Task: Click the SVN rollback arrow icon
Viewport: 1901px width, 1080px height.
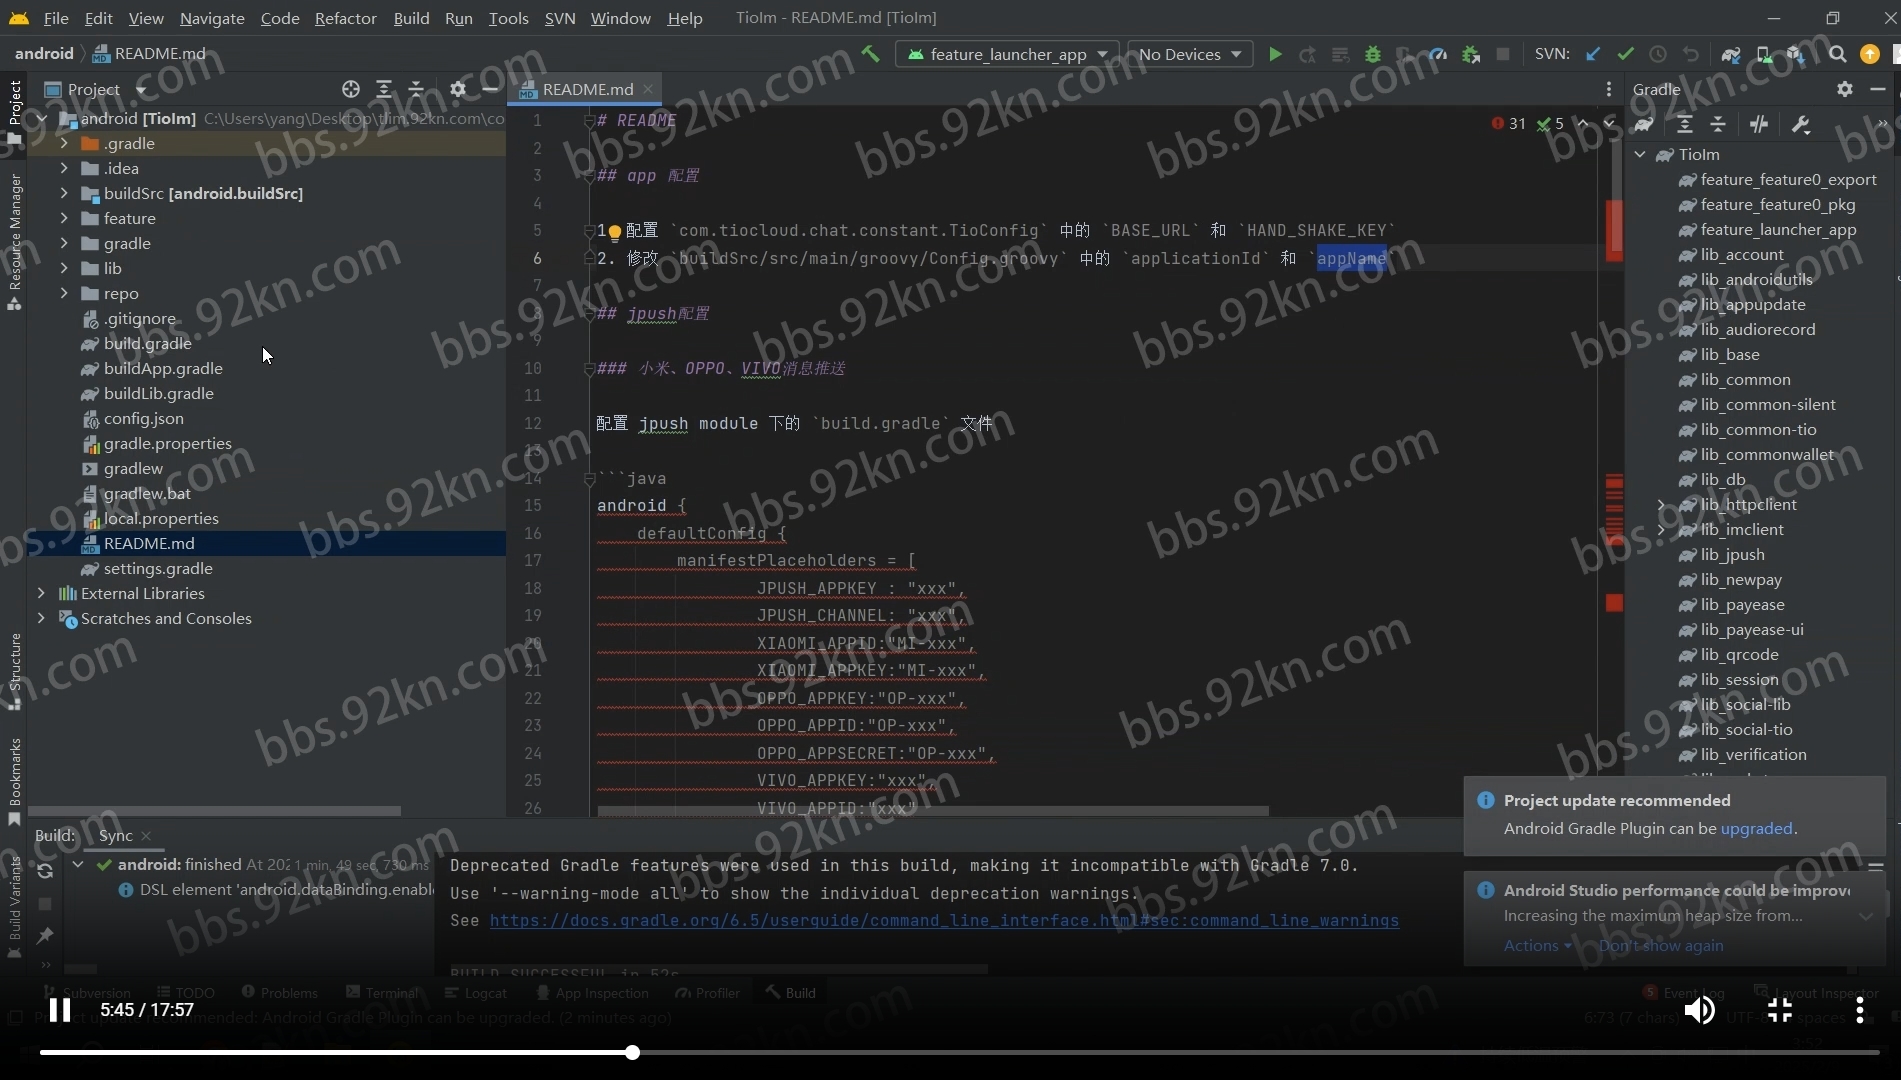Action: 1690,54
